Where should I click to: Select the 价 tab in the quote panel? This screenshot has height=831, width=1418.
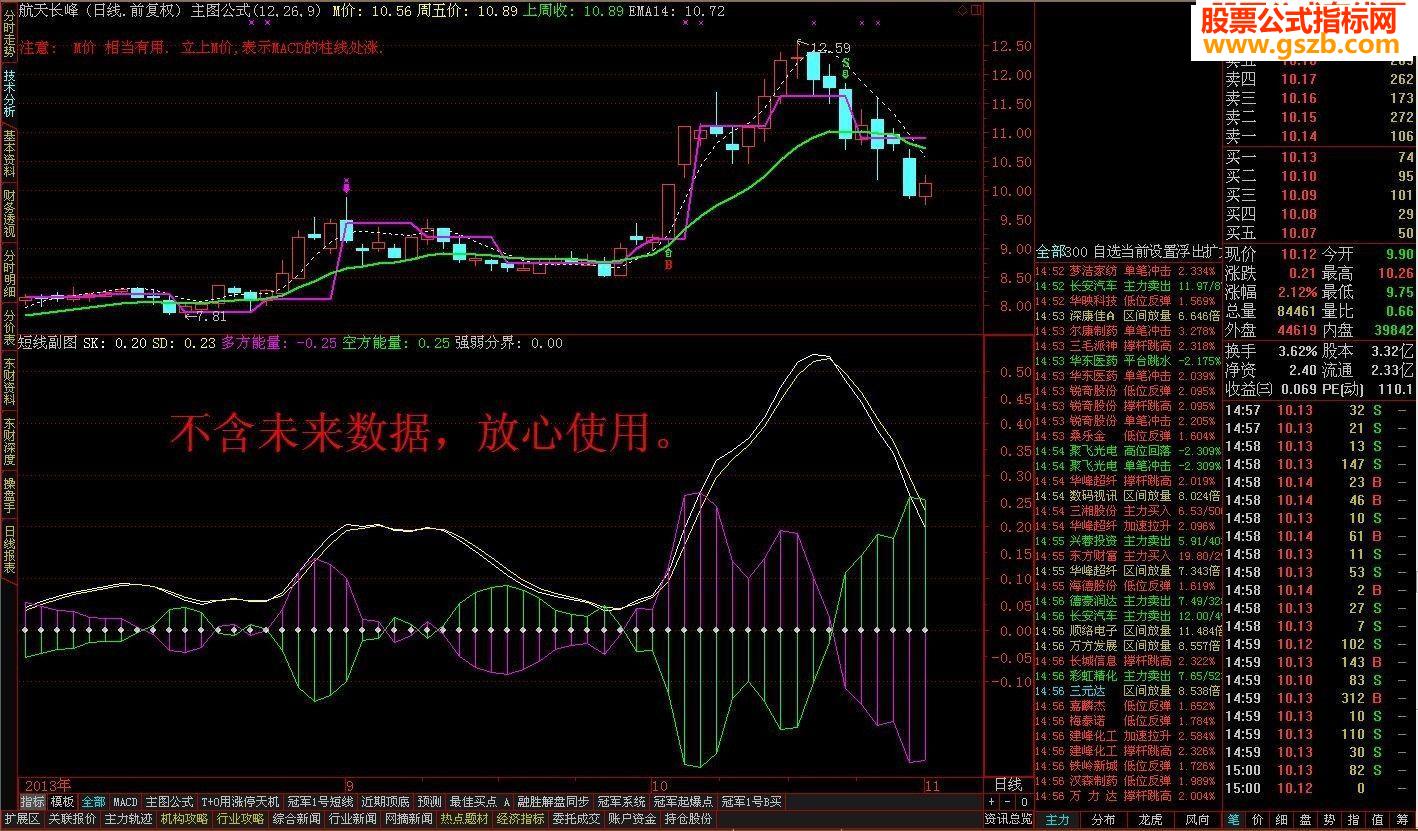point(1258,819)
